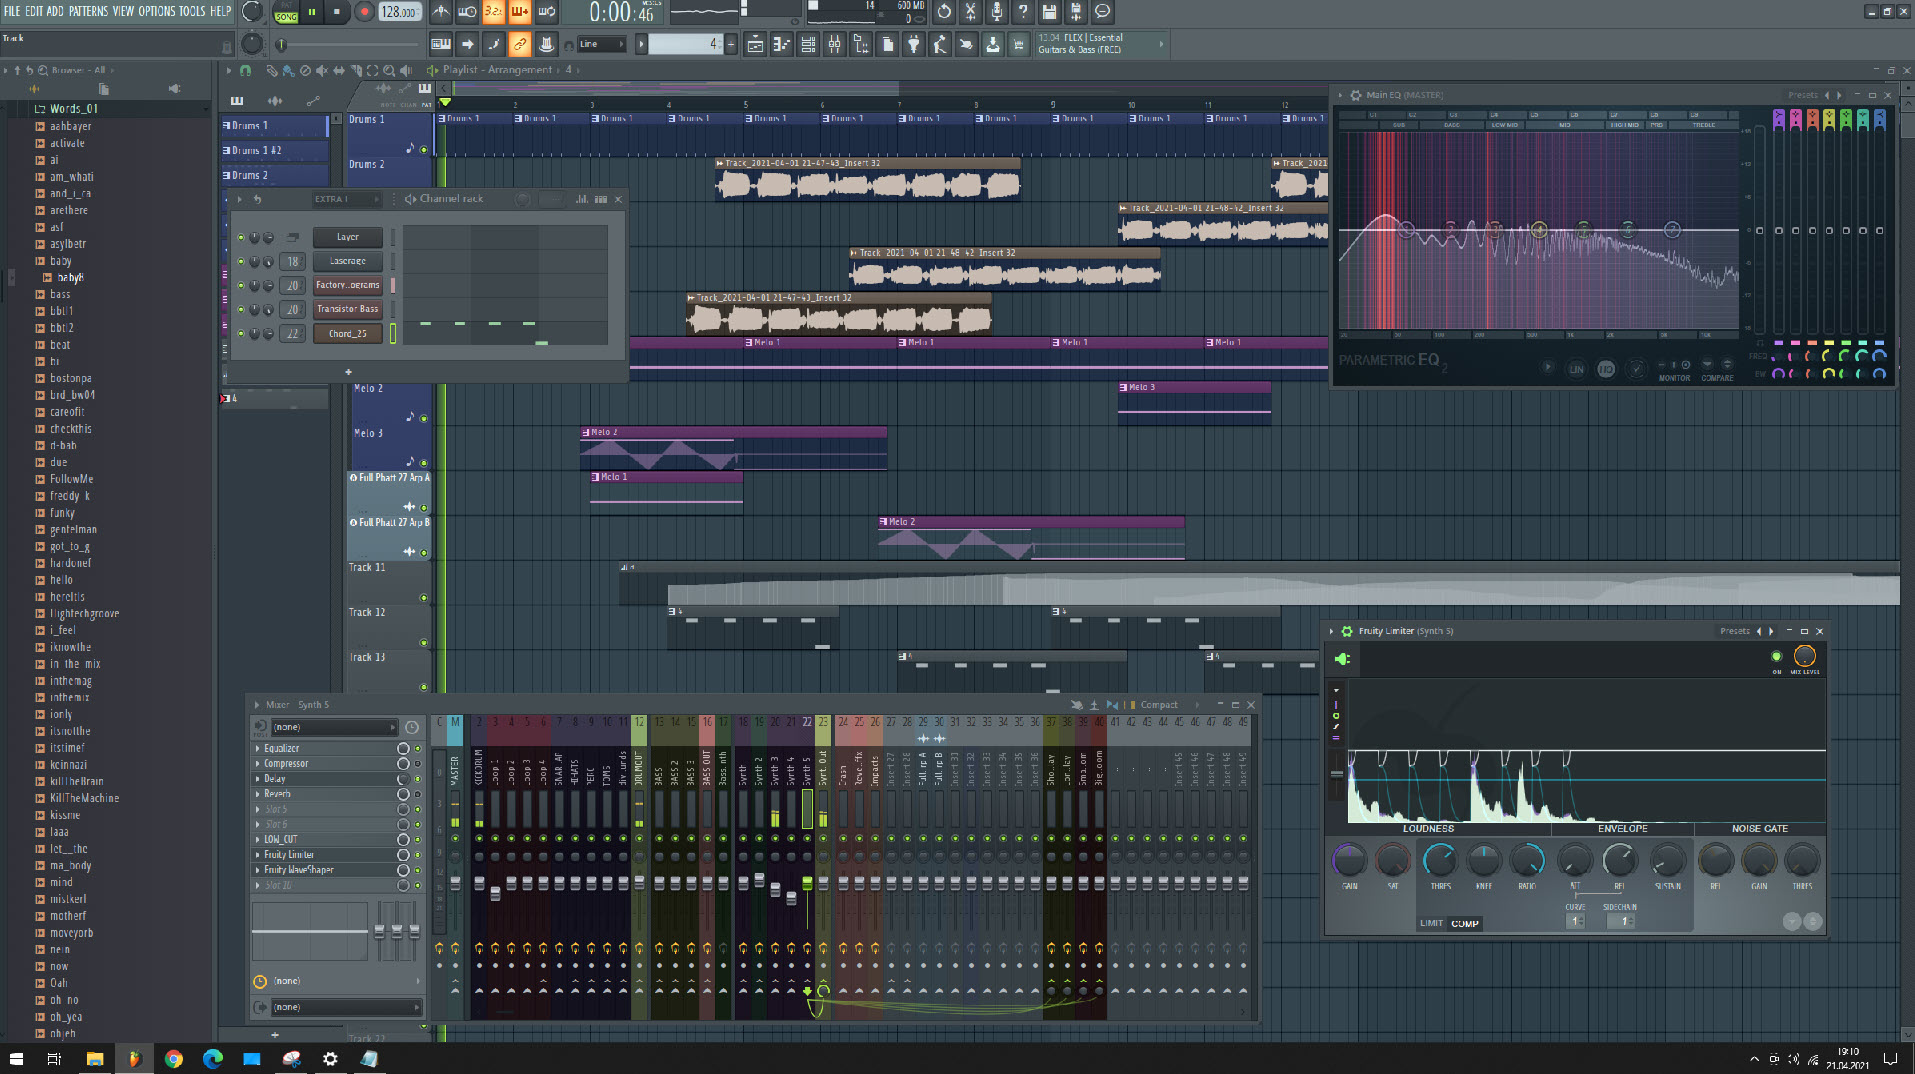Toggle the metronome icon in the toolbar
The height and width of the screenshot is (1074, 1915).
[x=441, y=12]
